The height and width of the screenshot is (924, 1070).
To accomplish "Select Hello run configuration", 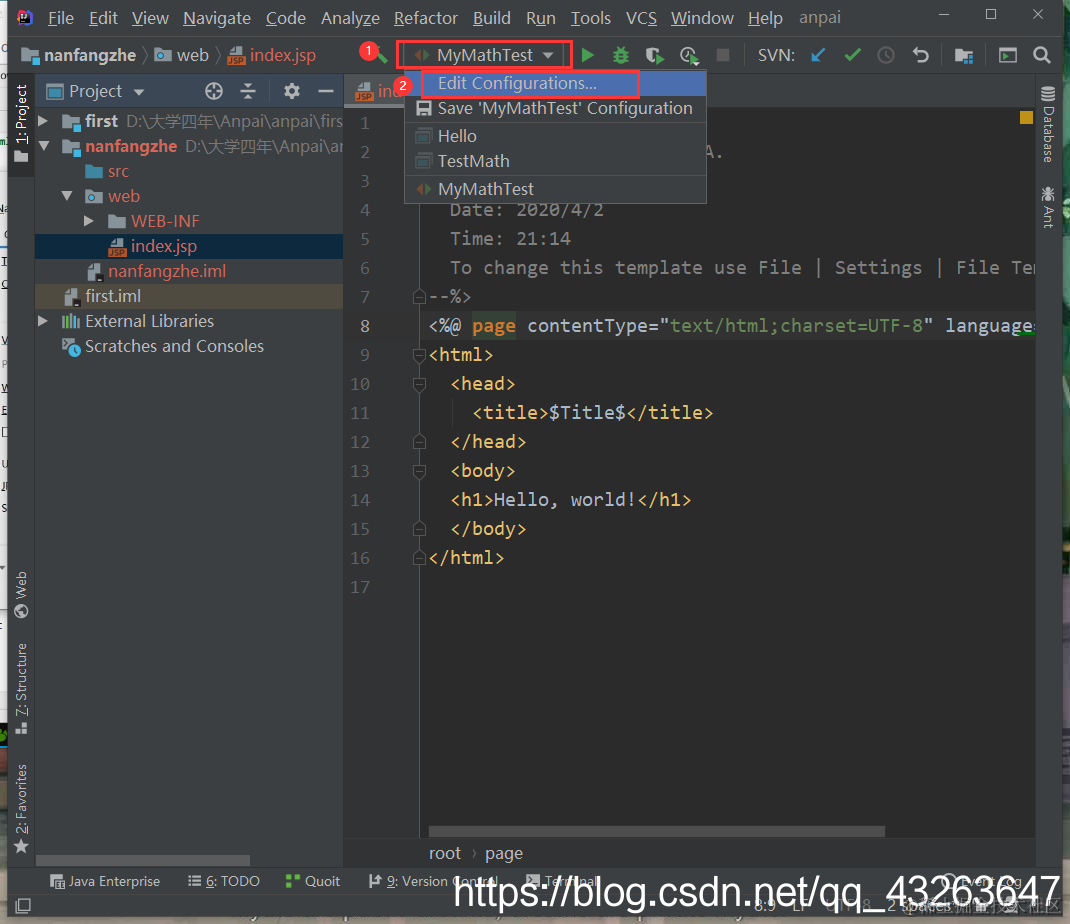I will (x=555, y=136).
